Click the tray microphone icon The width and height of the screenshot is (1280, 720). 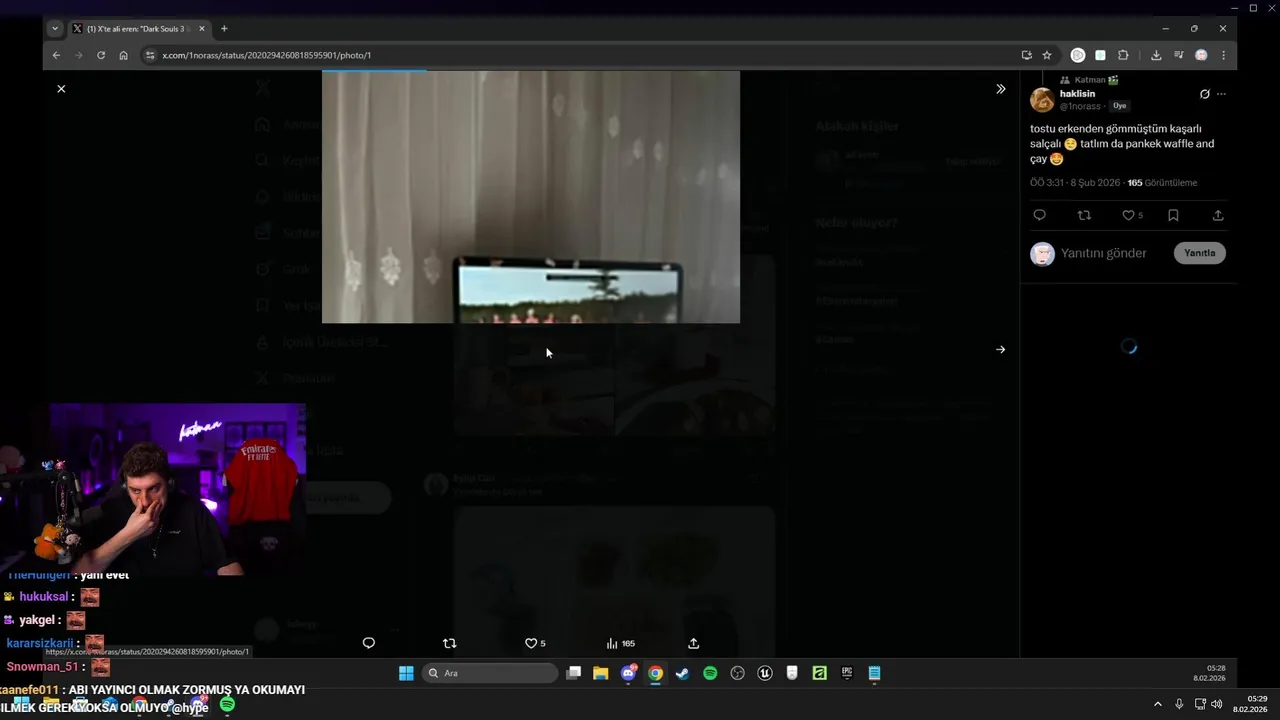1179,704
